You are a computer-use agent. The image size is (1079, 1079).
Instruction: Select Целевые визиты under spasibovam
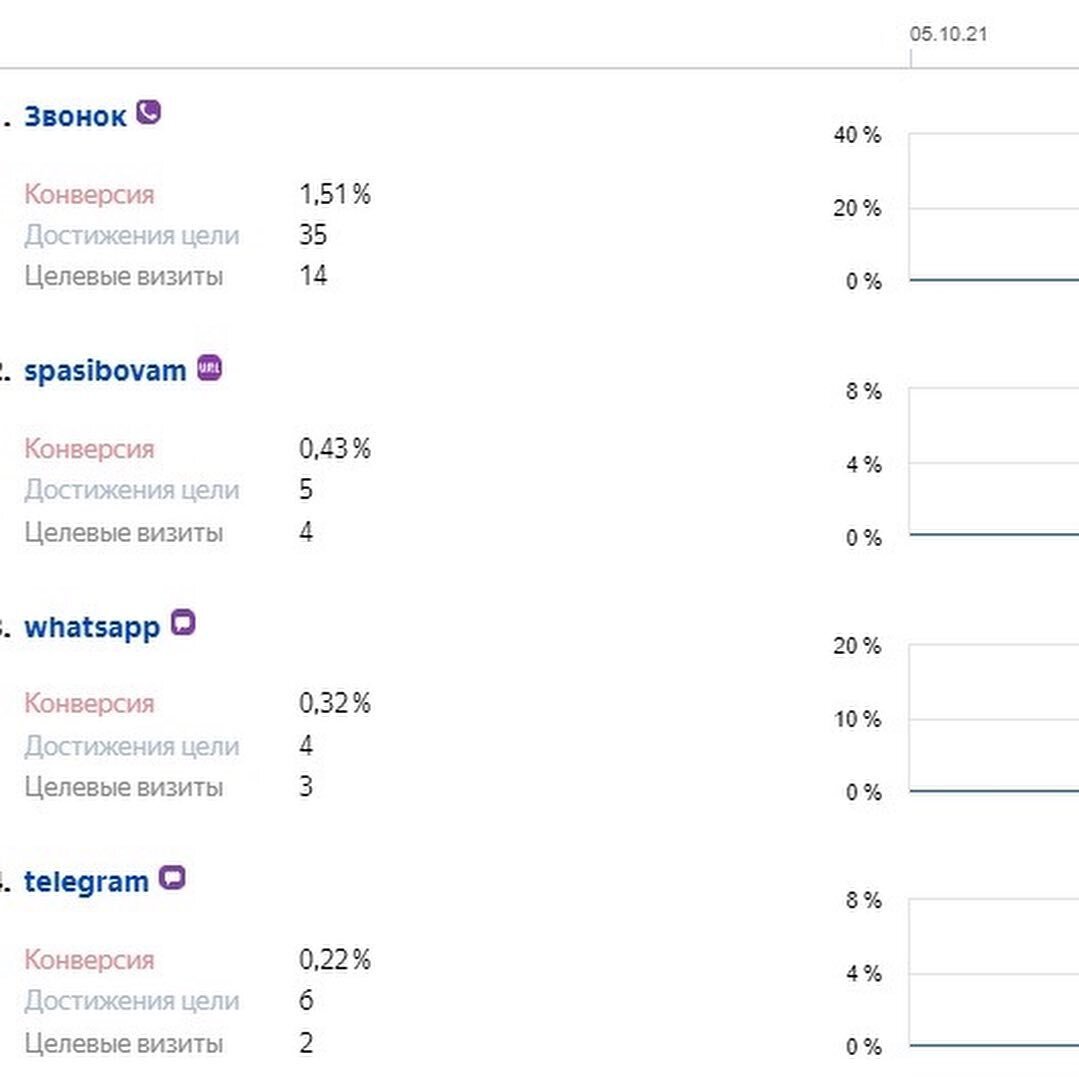click(x=123, y=533)
